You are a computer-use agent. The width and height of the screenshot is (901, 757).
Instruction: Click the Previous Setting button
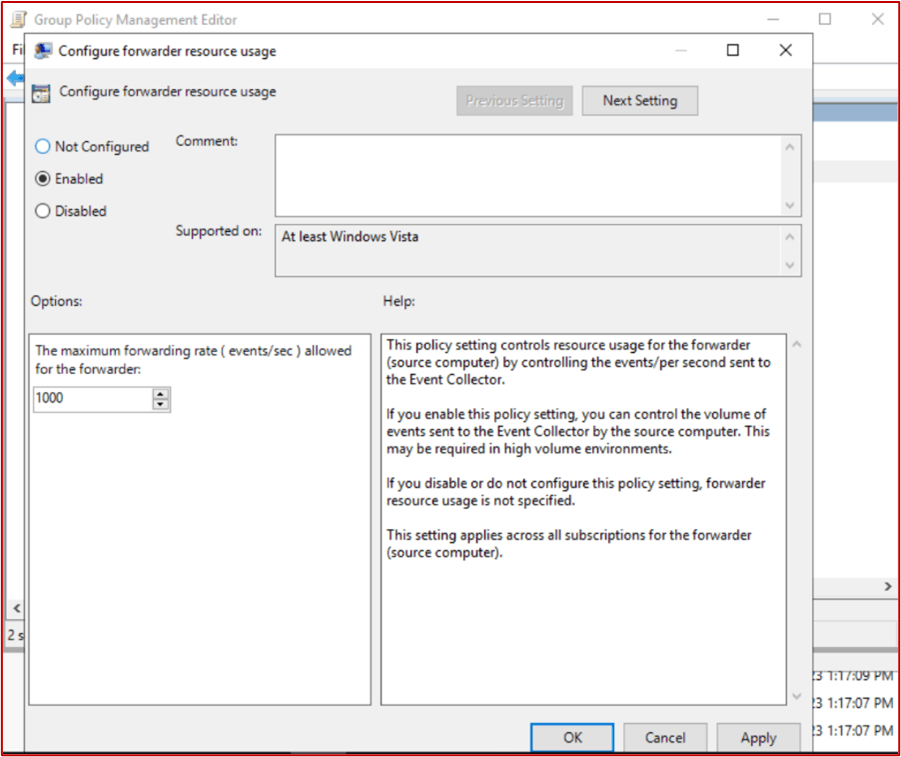(x=514, y=100)
